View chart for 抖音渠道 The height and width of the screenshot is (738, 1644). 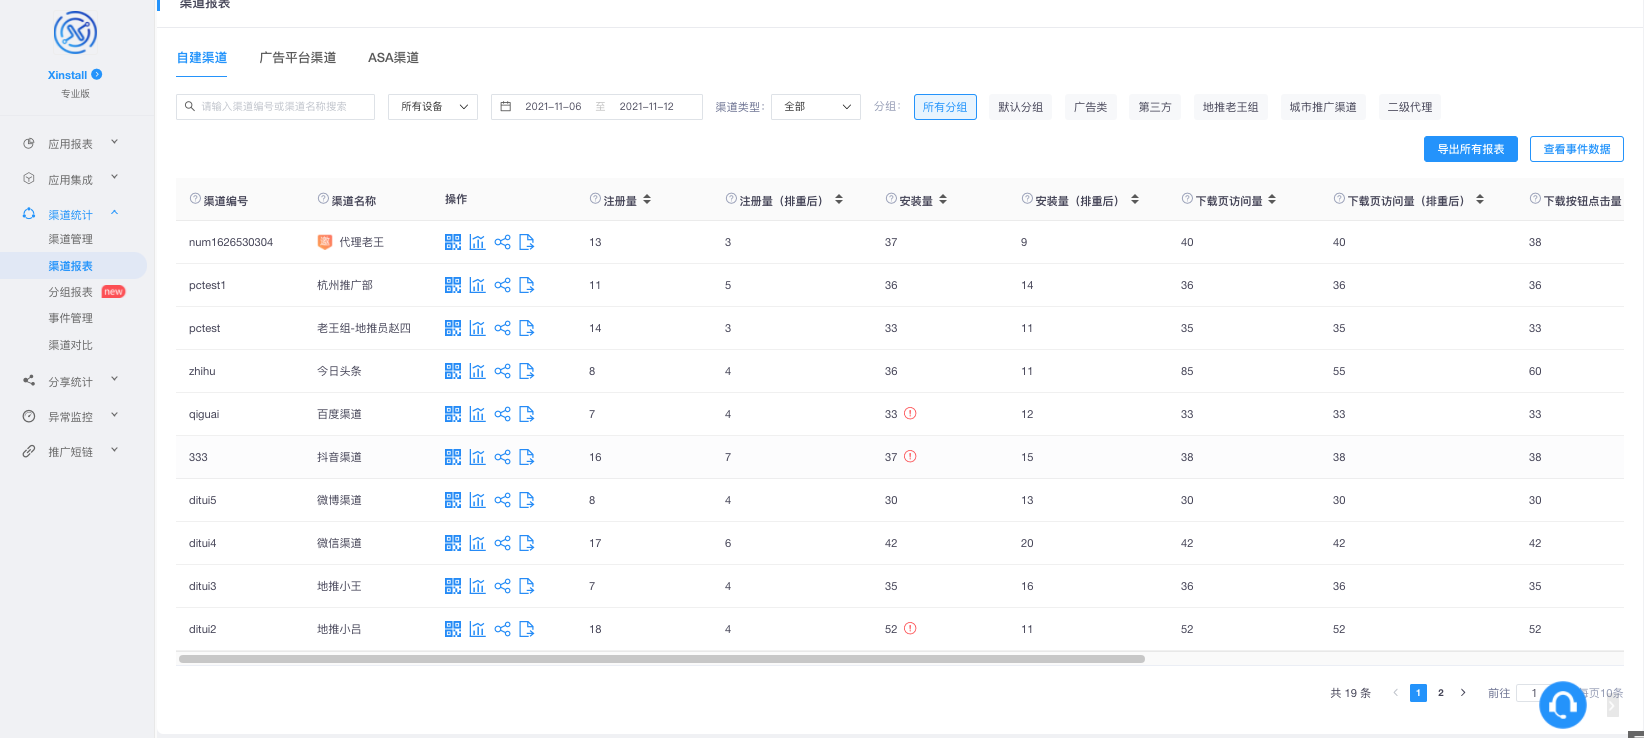477,457
